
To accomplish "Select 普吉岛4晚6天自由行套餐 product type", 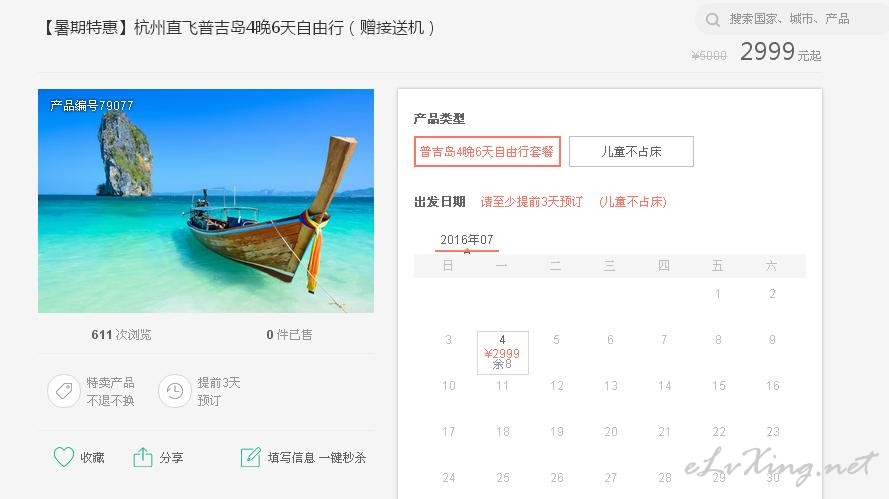I will pos(487,151).
